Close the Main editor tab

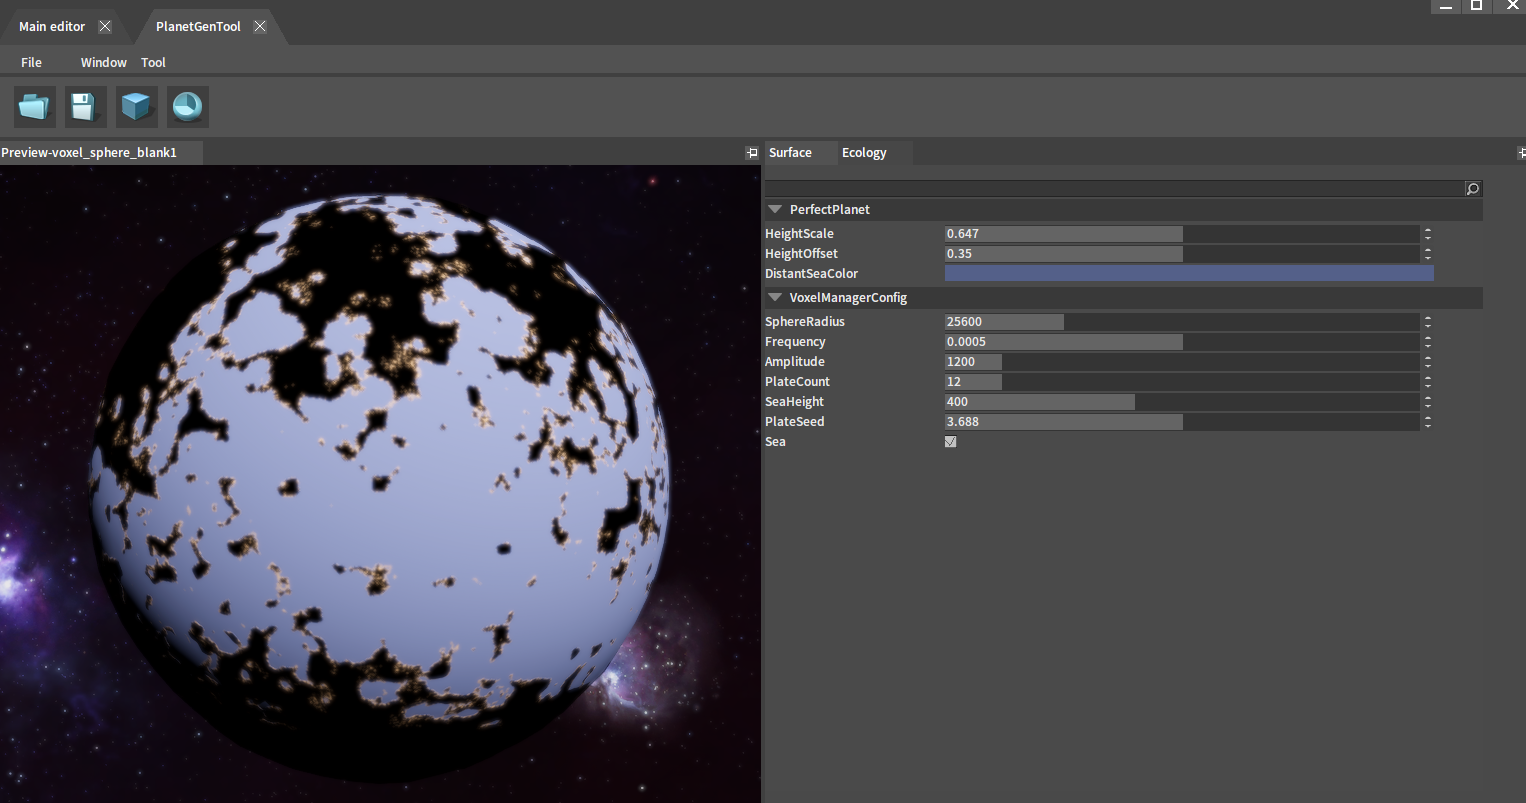105,26
